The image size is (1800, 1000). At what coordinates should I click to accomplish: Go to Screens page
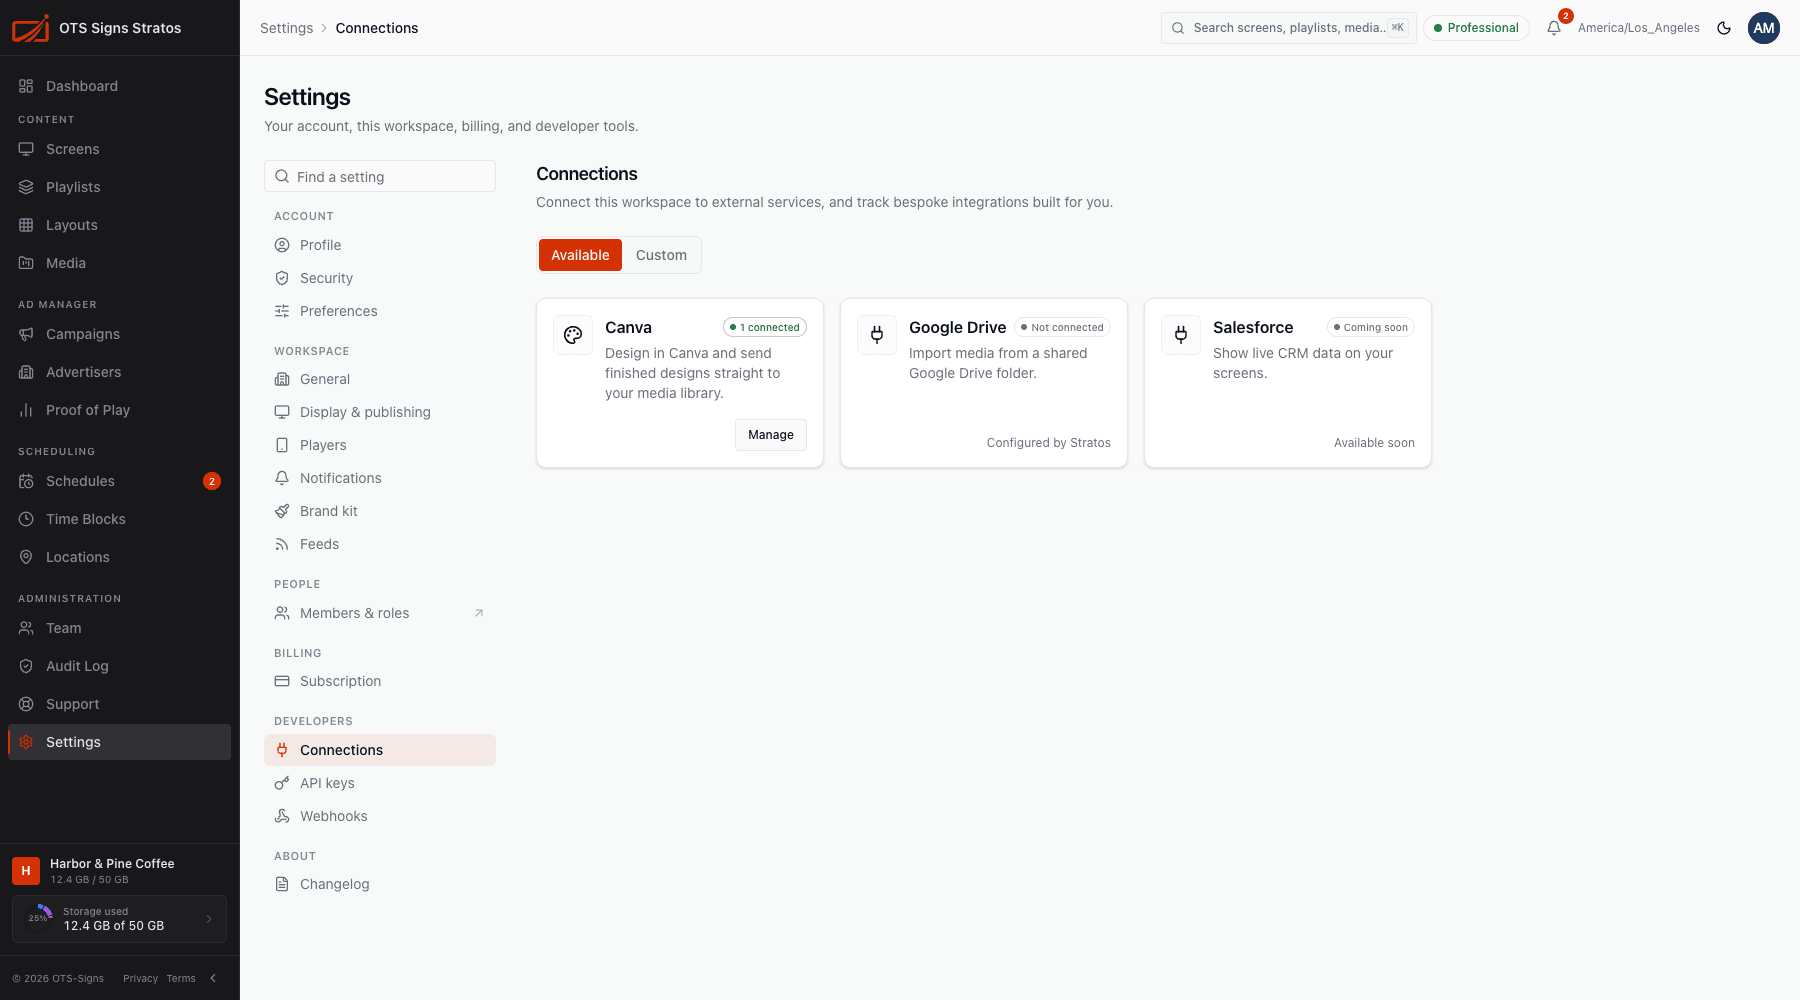[x=119, y=149]
